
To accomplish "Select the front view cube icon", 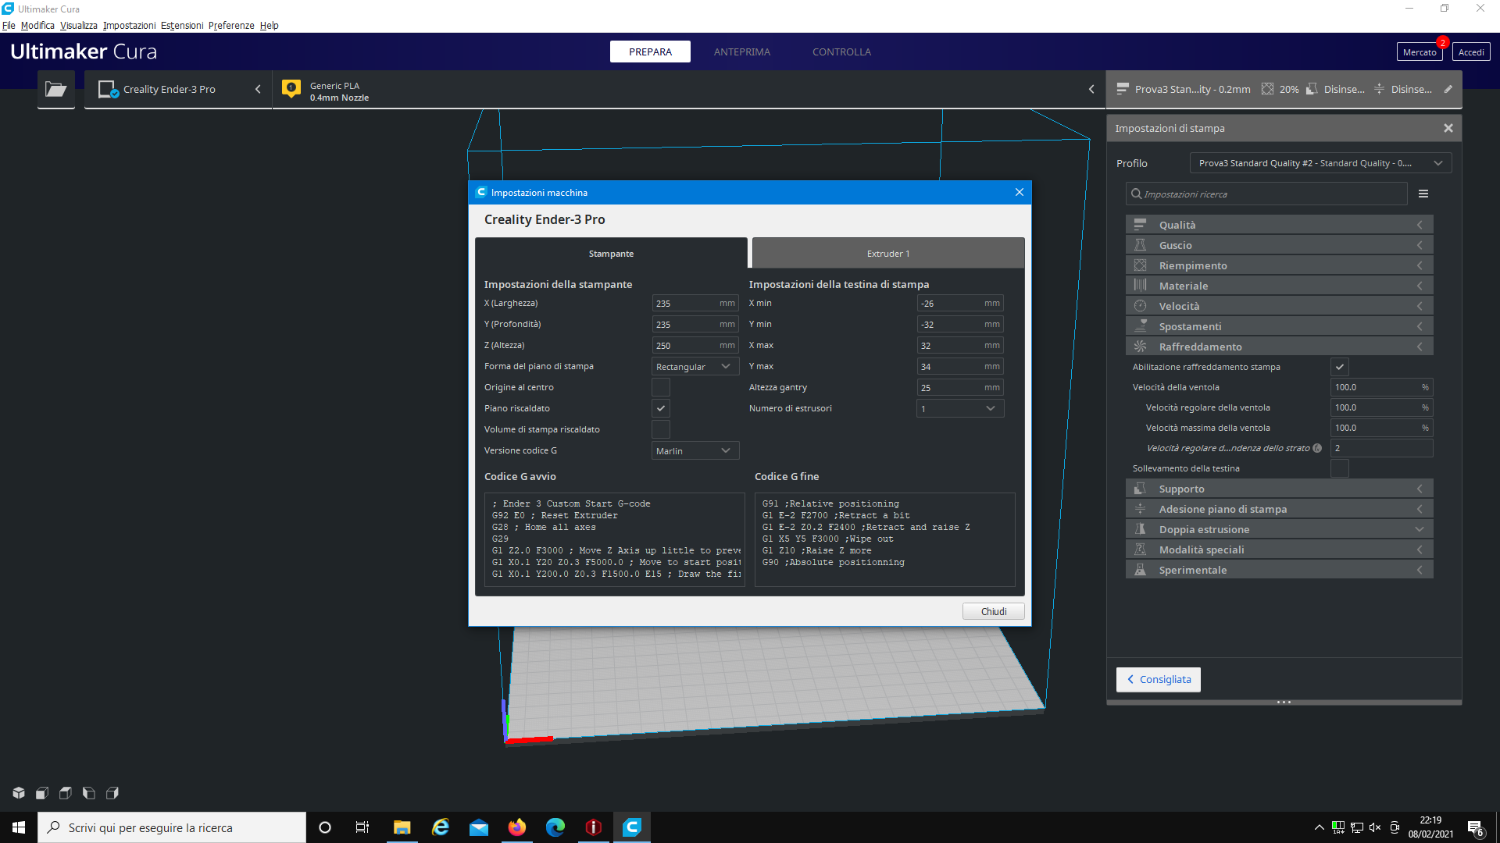I will click(x=42, y=793).
